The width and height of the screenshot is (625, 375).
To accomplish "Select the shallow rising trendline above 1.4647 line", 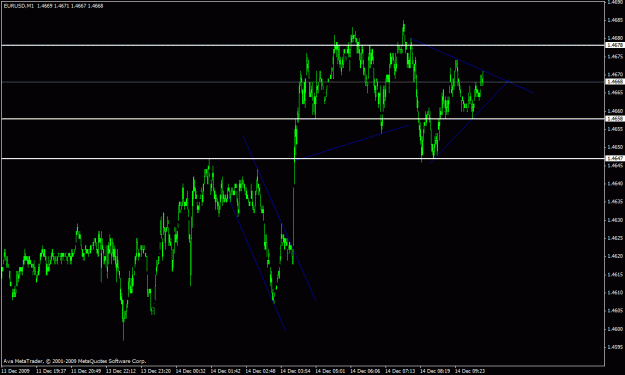I will point(352,142).
